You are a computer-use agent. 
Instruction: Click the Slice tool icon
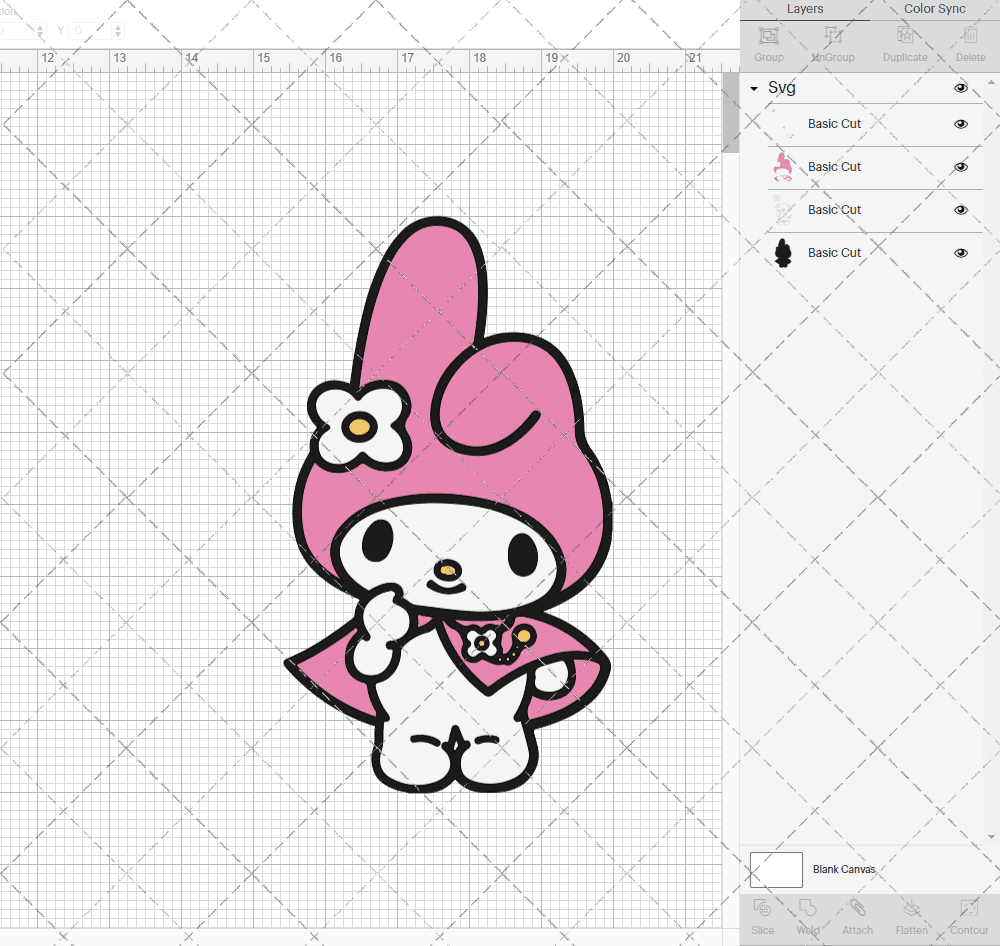pyautogui.click(x=762, y=908)
